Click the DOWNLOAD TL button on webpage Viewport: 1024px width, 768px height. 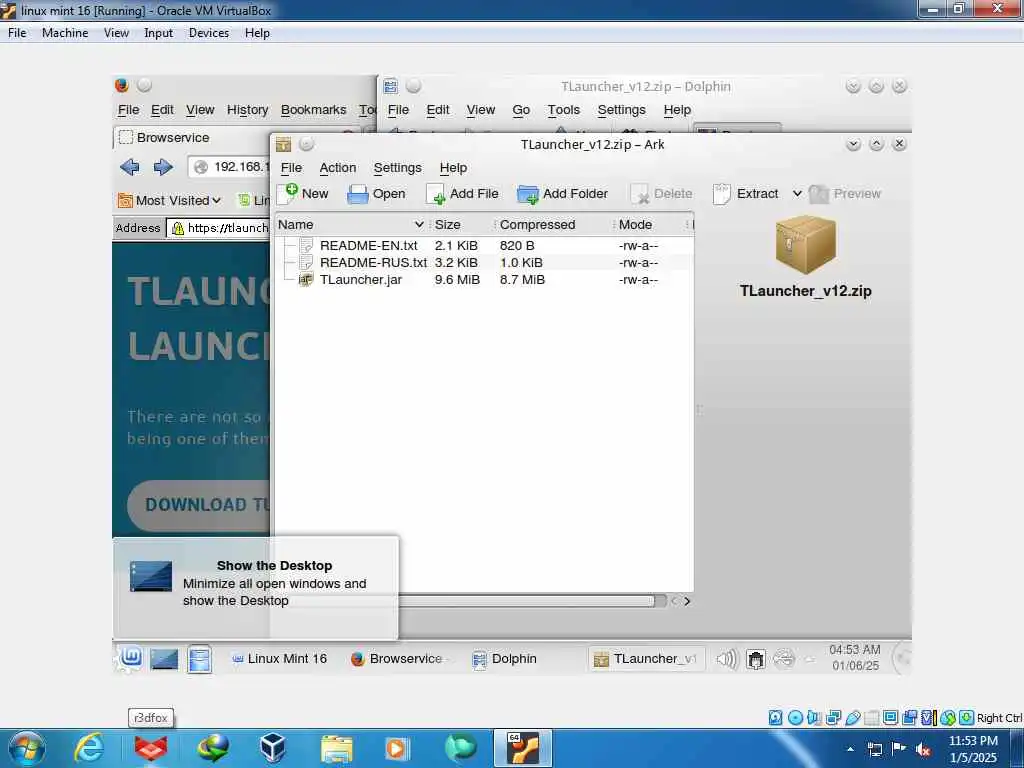click(199, 505)
